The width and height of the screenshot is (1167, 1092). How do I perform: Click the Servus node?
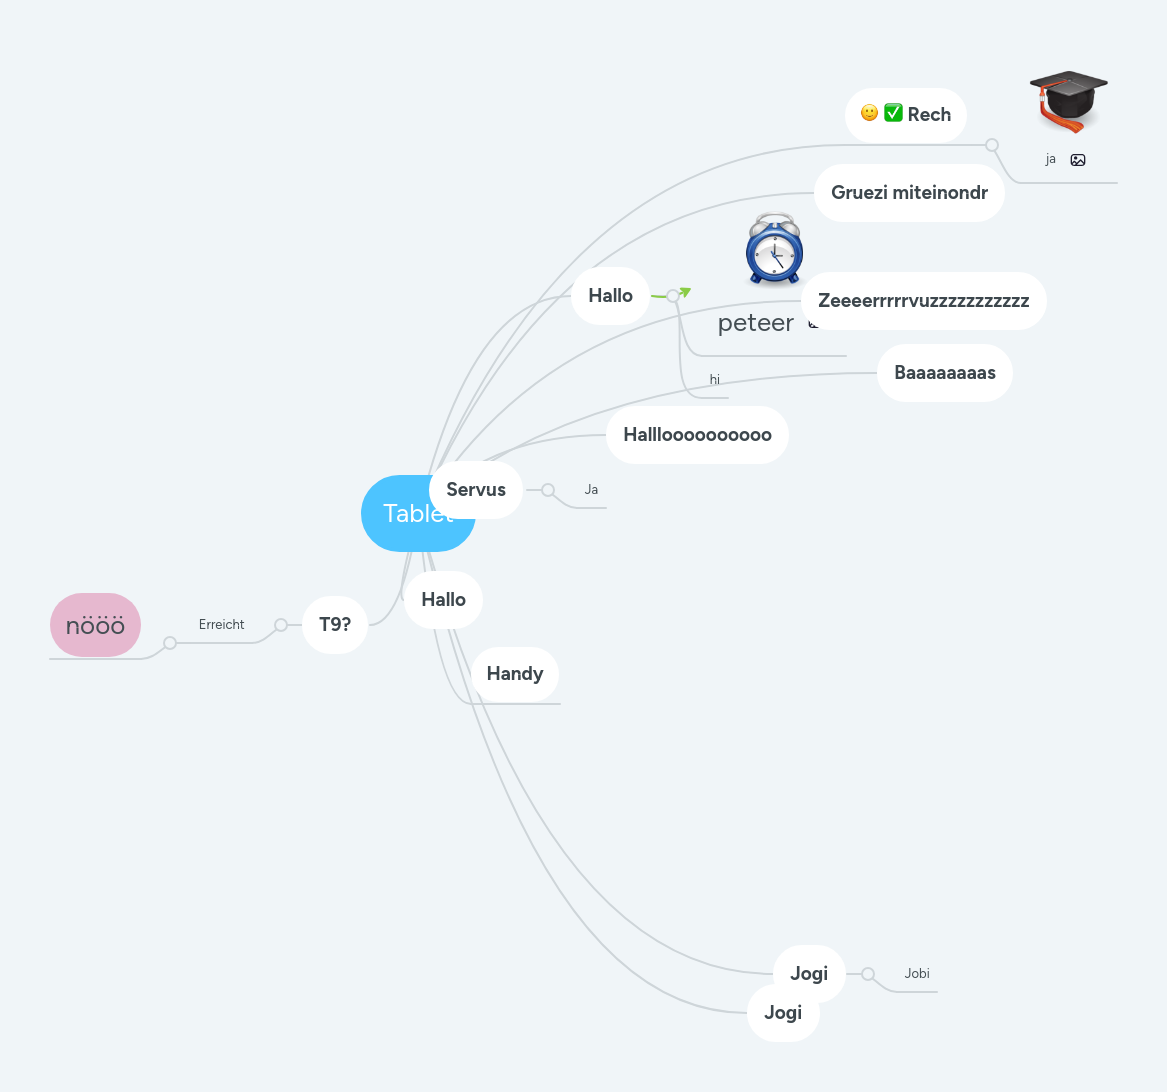click(476, 489)
